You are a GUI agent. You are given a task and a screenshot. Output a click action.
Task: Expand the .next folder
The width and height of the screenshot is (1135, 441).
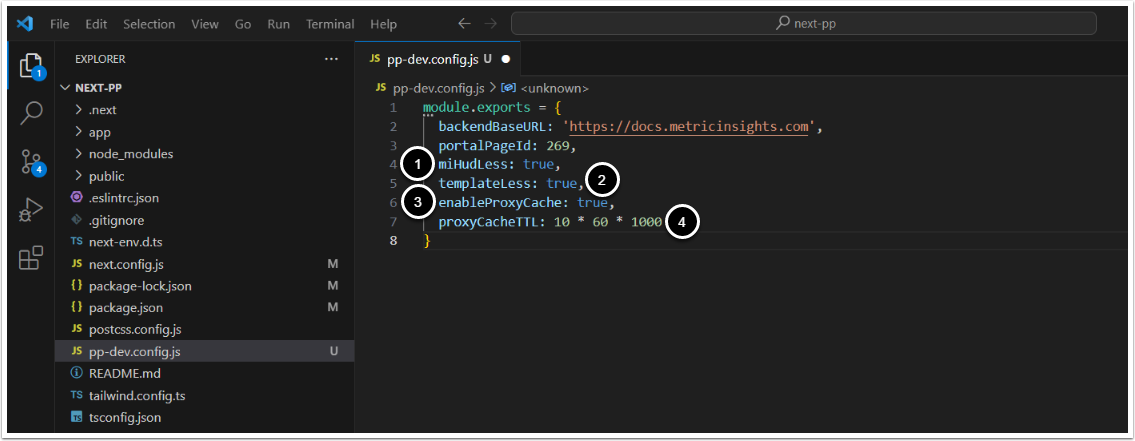[102, 110]
